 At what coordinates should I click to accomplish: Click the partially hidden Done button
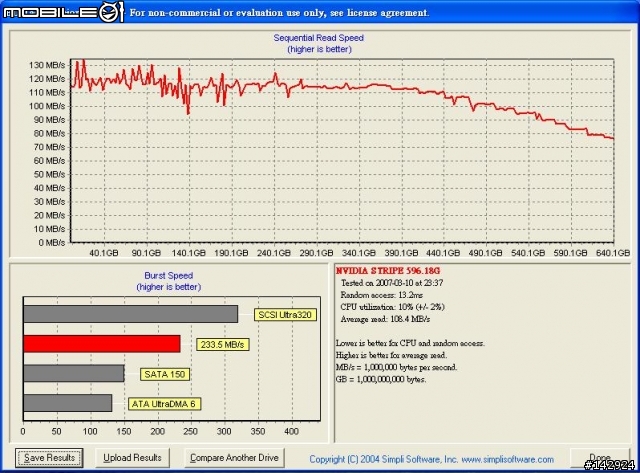click(600, 458)
